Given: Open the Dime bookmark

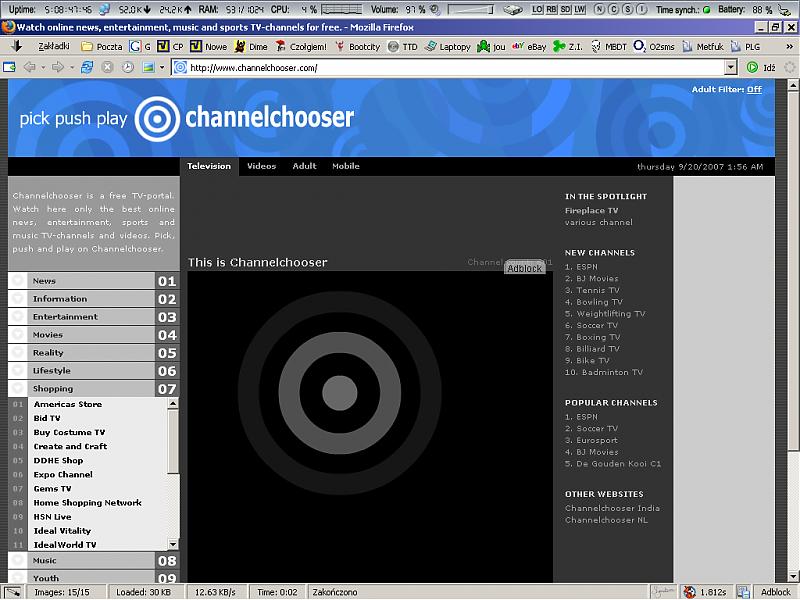Looking at the screenshot, I should pyautogui.click(x=251, y=46).
